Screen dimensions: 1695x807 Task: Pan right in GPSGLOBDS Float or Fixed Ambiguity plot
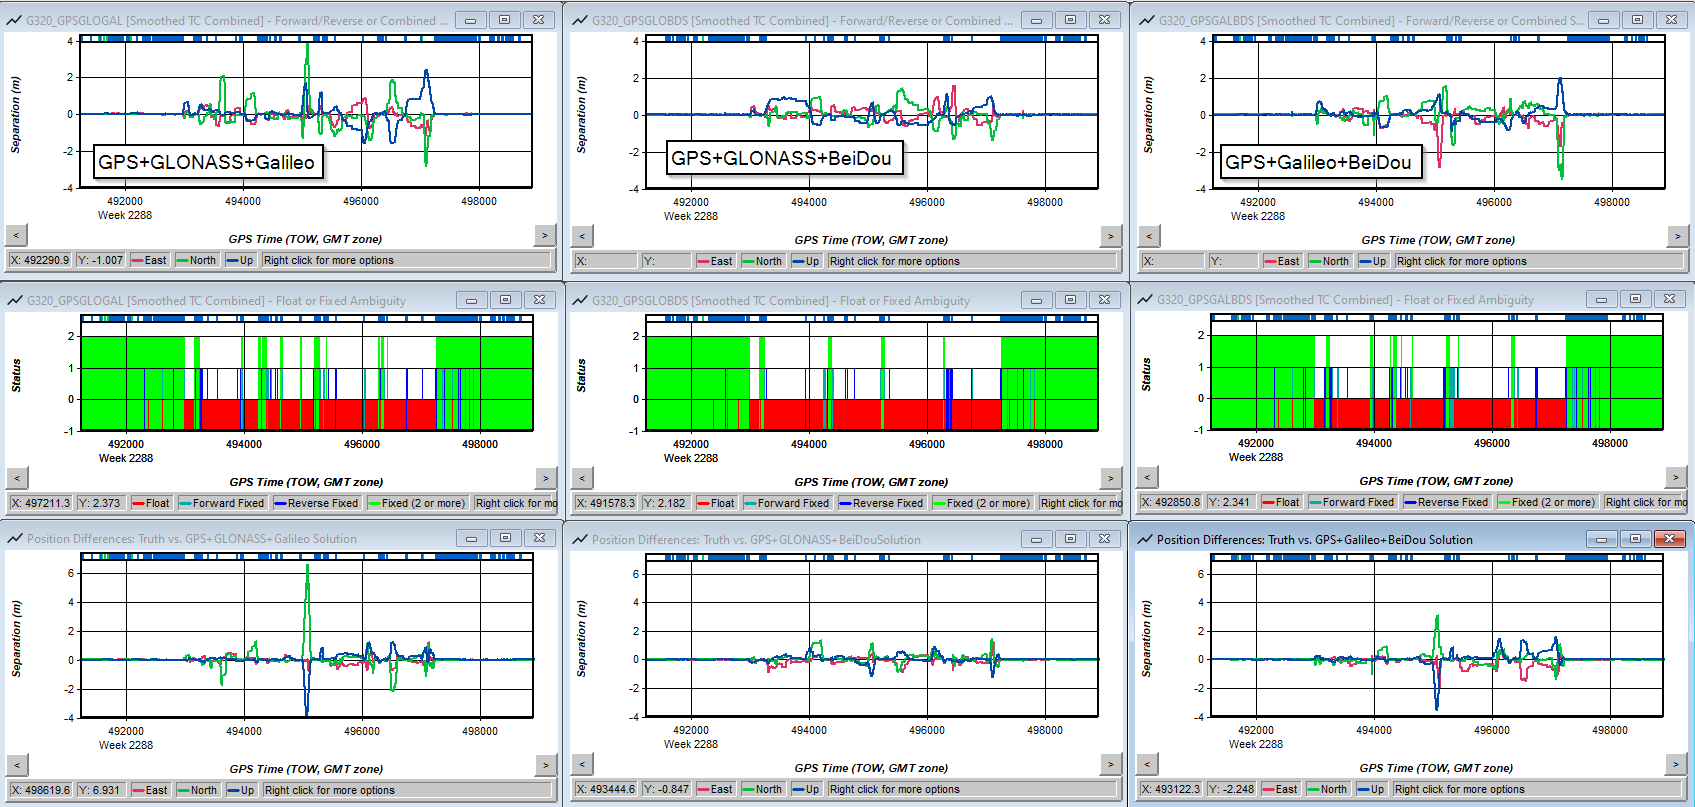pos(1110,479)
